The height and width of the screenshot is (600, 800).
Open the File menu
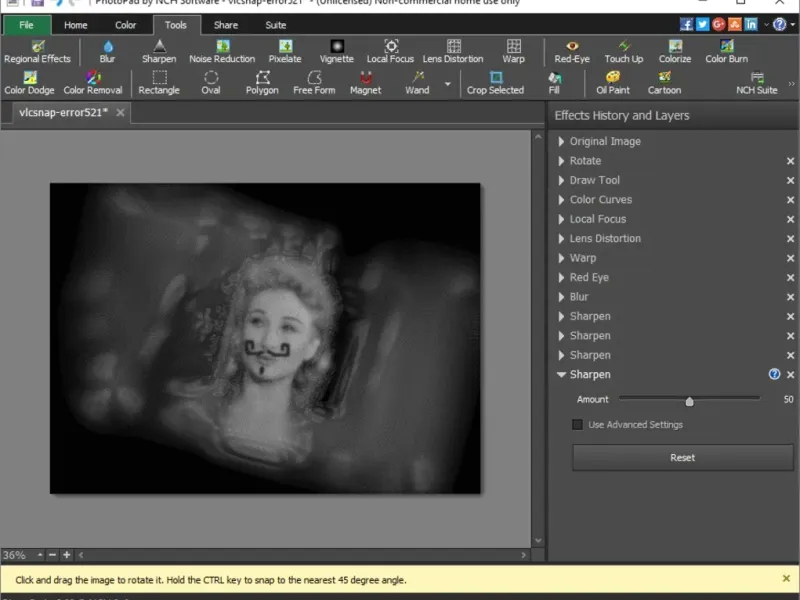26,25
